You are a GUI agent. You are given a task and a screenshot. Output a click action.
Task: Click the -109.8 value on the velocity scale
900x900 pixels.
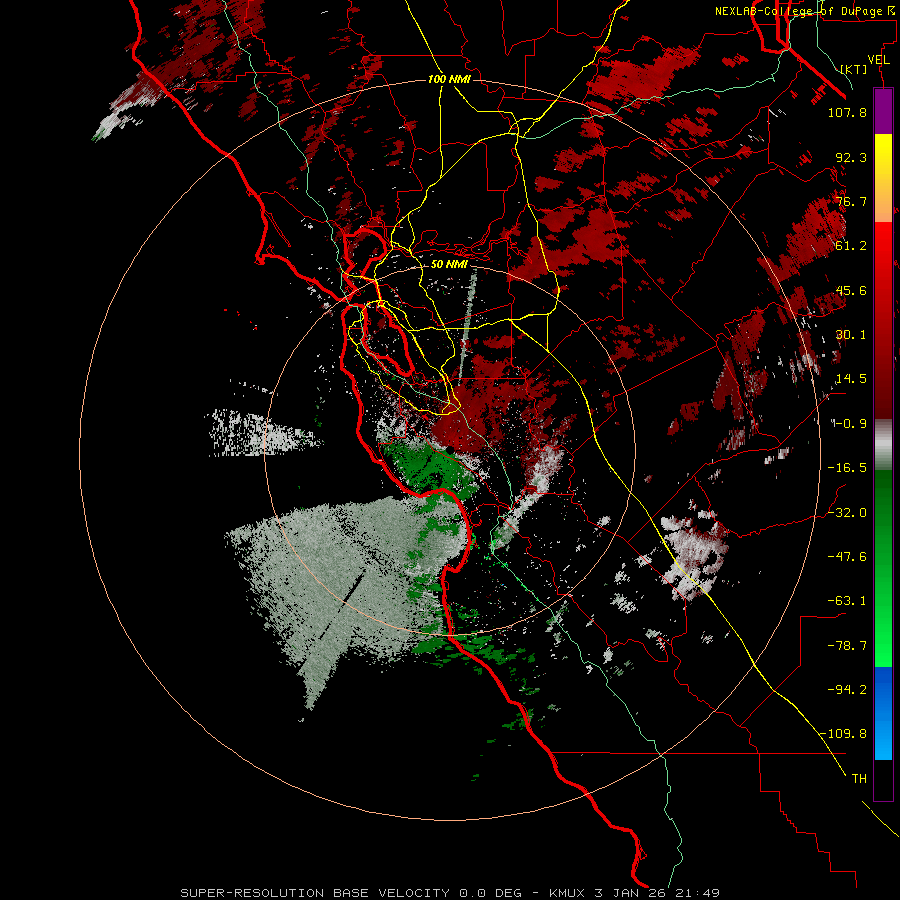843,734
